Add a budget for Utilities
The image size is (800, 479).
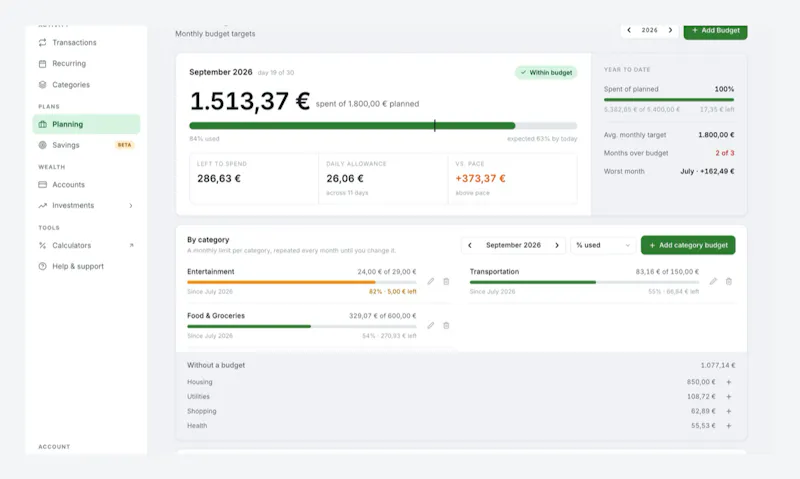[x=729, y=396]
